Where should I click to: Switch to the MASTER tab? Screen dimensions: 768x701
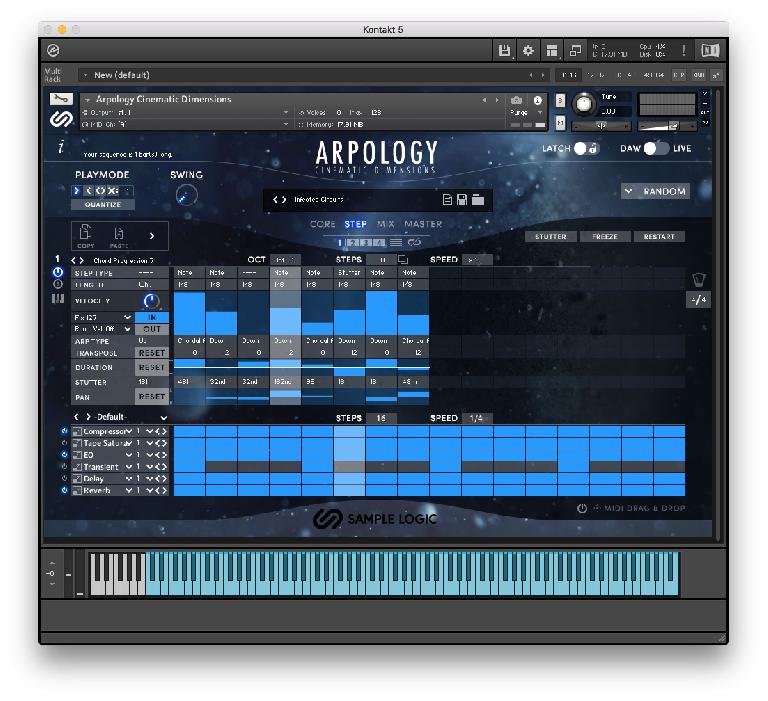coord(423,224)
